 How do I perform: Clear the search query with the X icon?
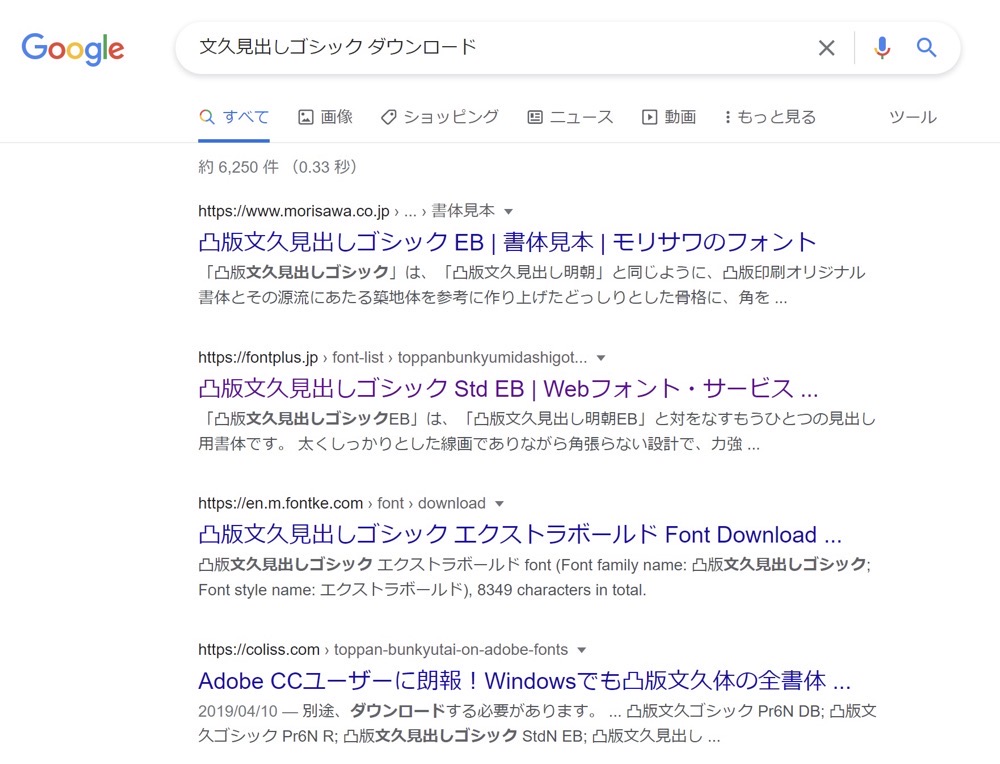point(827,48)
